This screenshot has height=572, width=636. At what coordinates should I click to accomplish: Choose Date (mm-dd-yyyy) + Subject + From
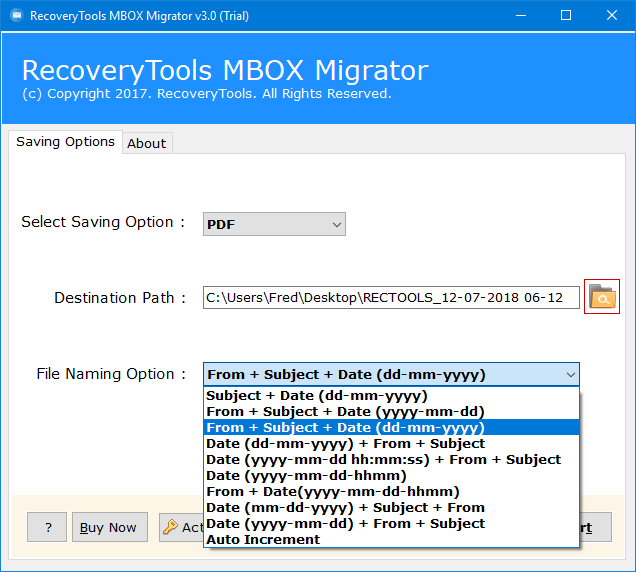pyautogui.click(x=391, y=507)
